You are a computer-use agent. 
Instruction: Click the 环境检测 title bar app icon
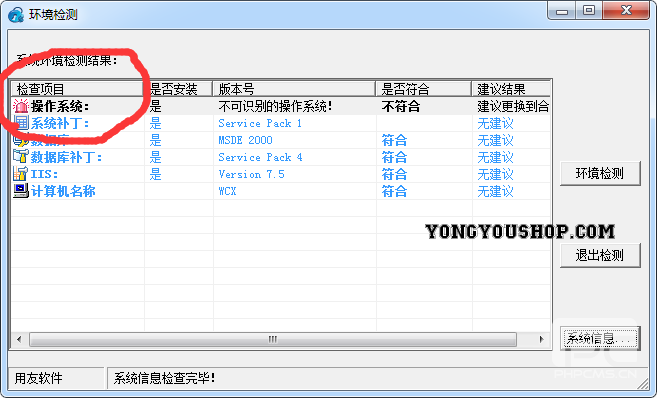16,15
